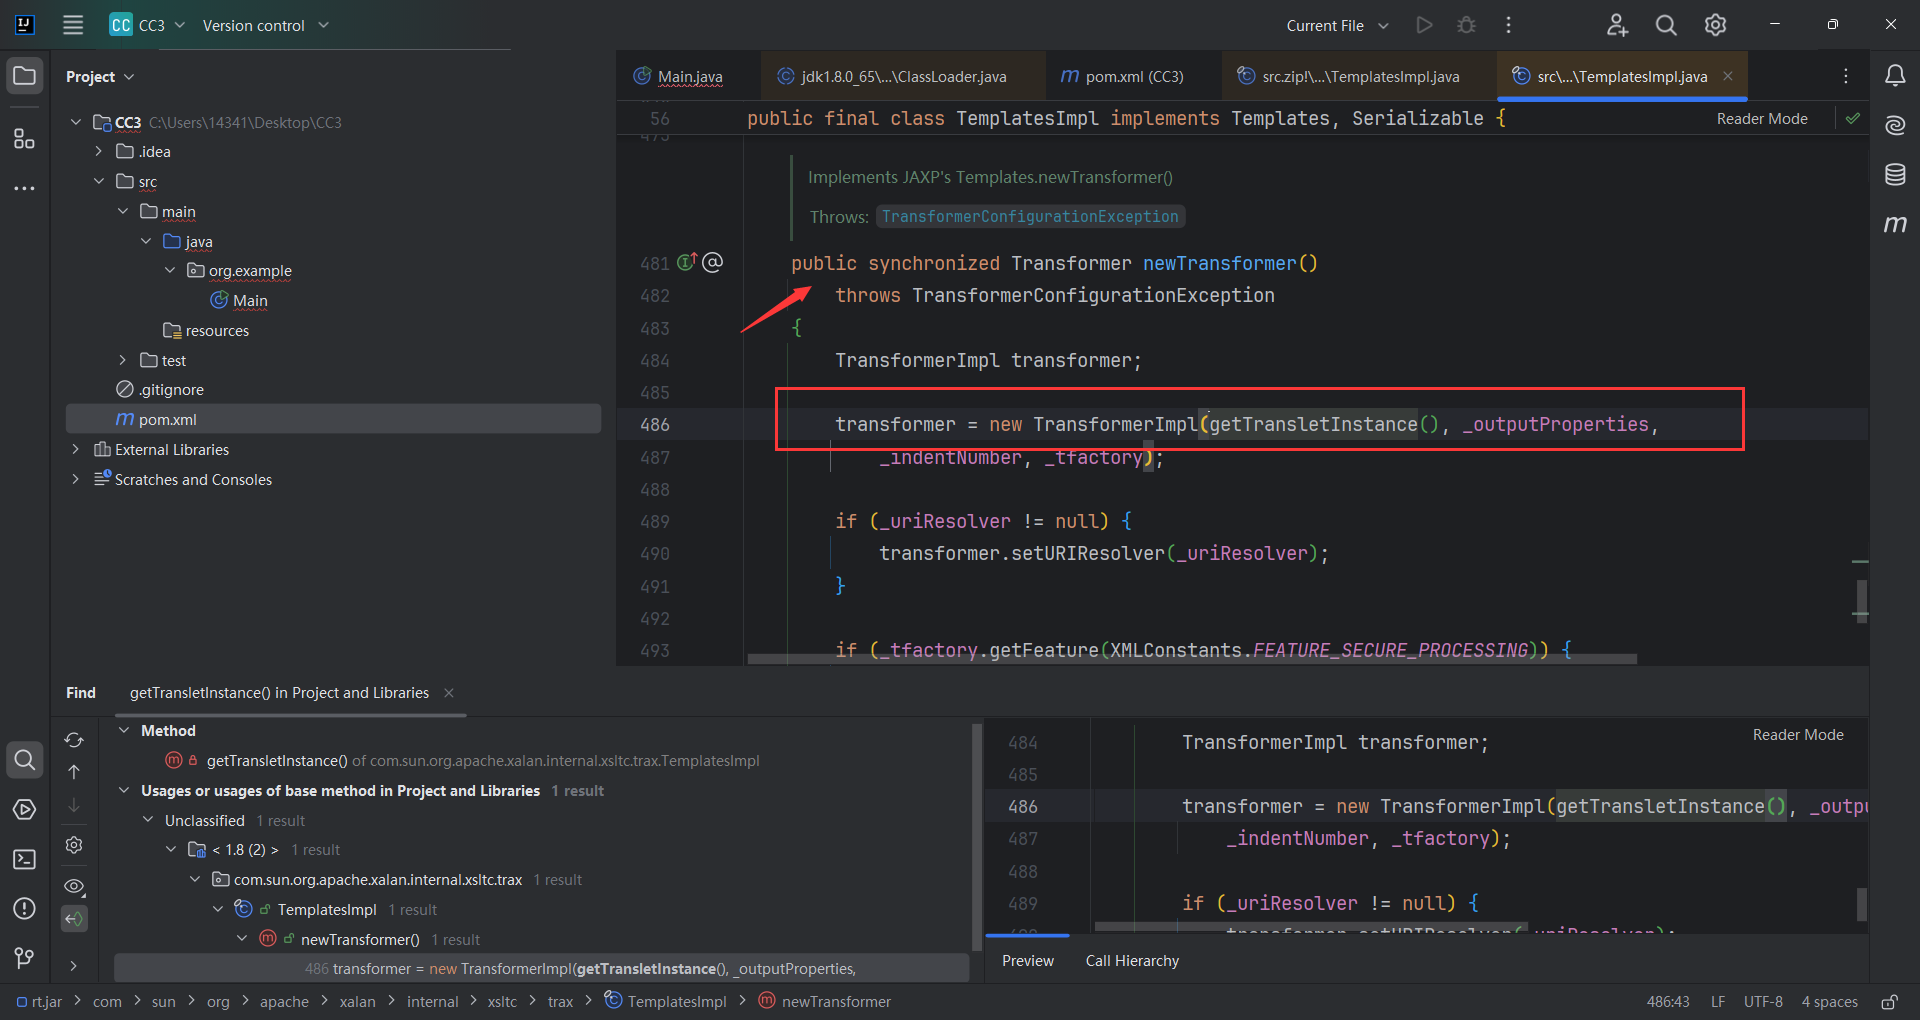Click the newTransformer breadcrumb

tap(825, 1001)
